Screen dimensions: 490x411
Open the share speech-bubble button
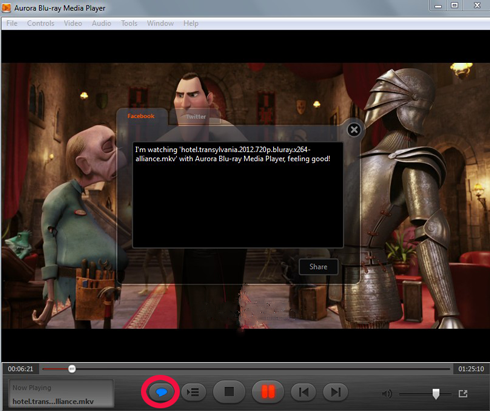[x=161, y=392]
